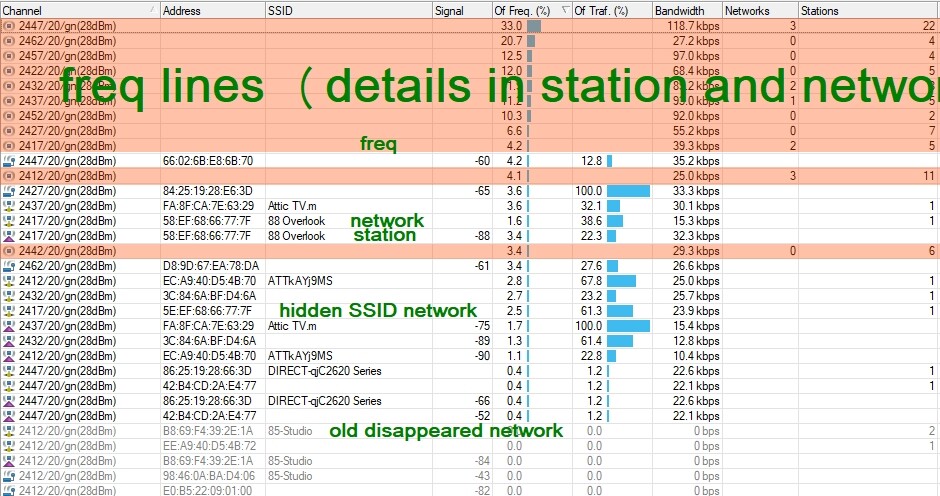Click the greyed 85-Studio network icon with 2 stations
The image size is (940, 496).
coord(8,431)
